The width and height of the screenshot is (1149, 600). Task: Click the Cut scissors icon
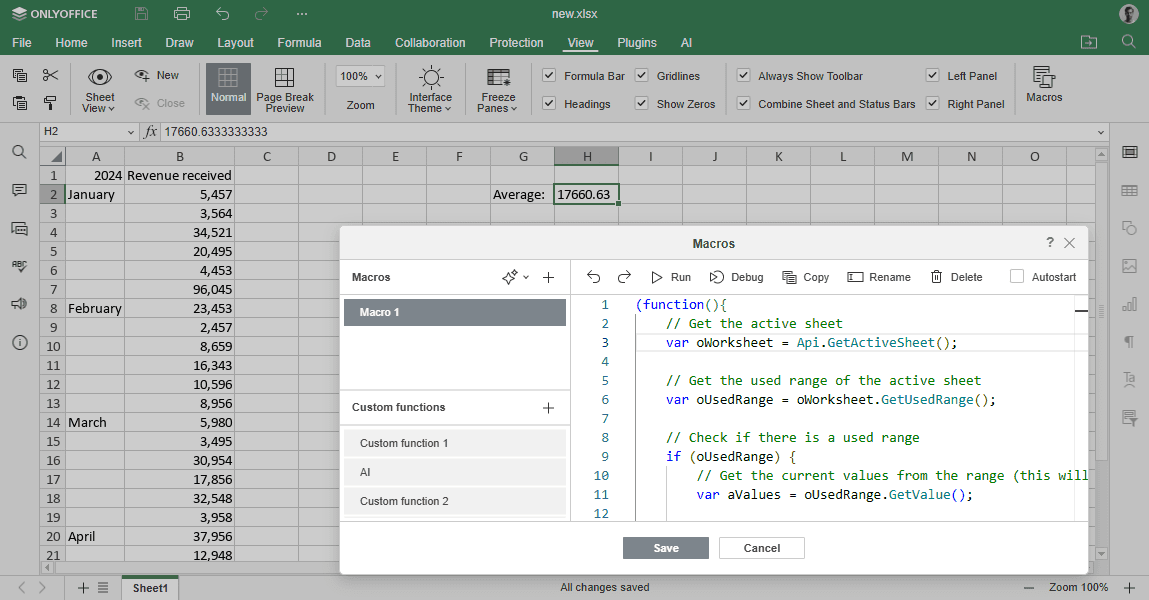50,75
